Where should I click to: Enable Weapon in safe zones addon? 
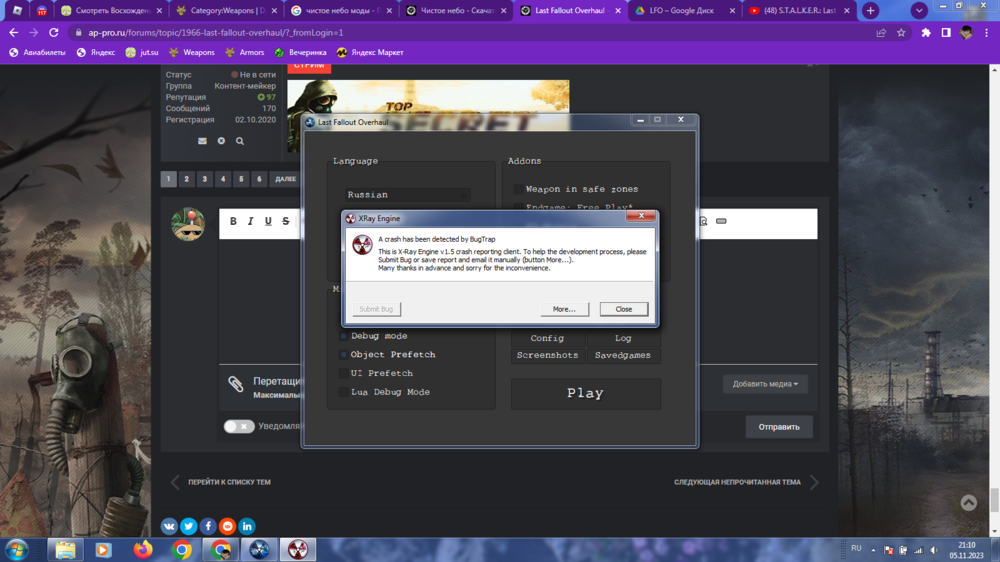pos(518,189)
